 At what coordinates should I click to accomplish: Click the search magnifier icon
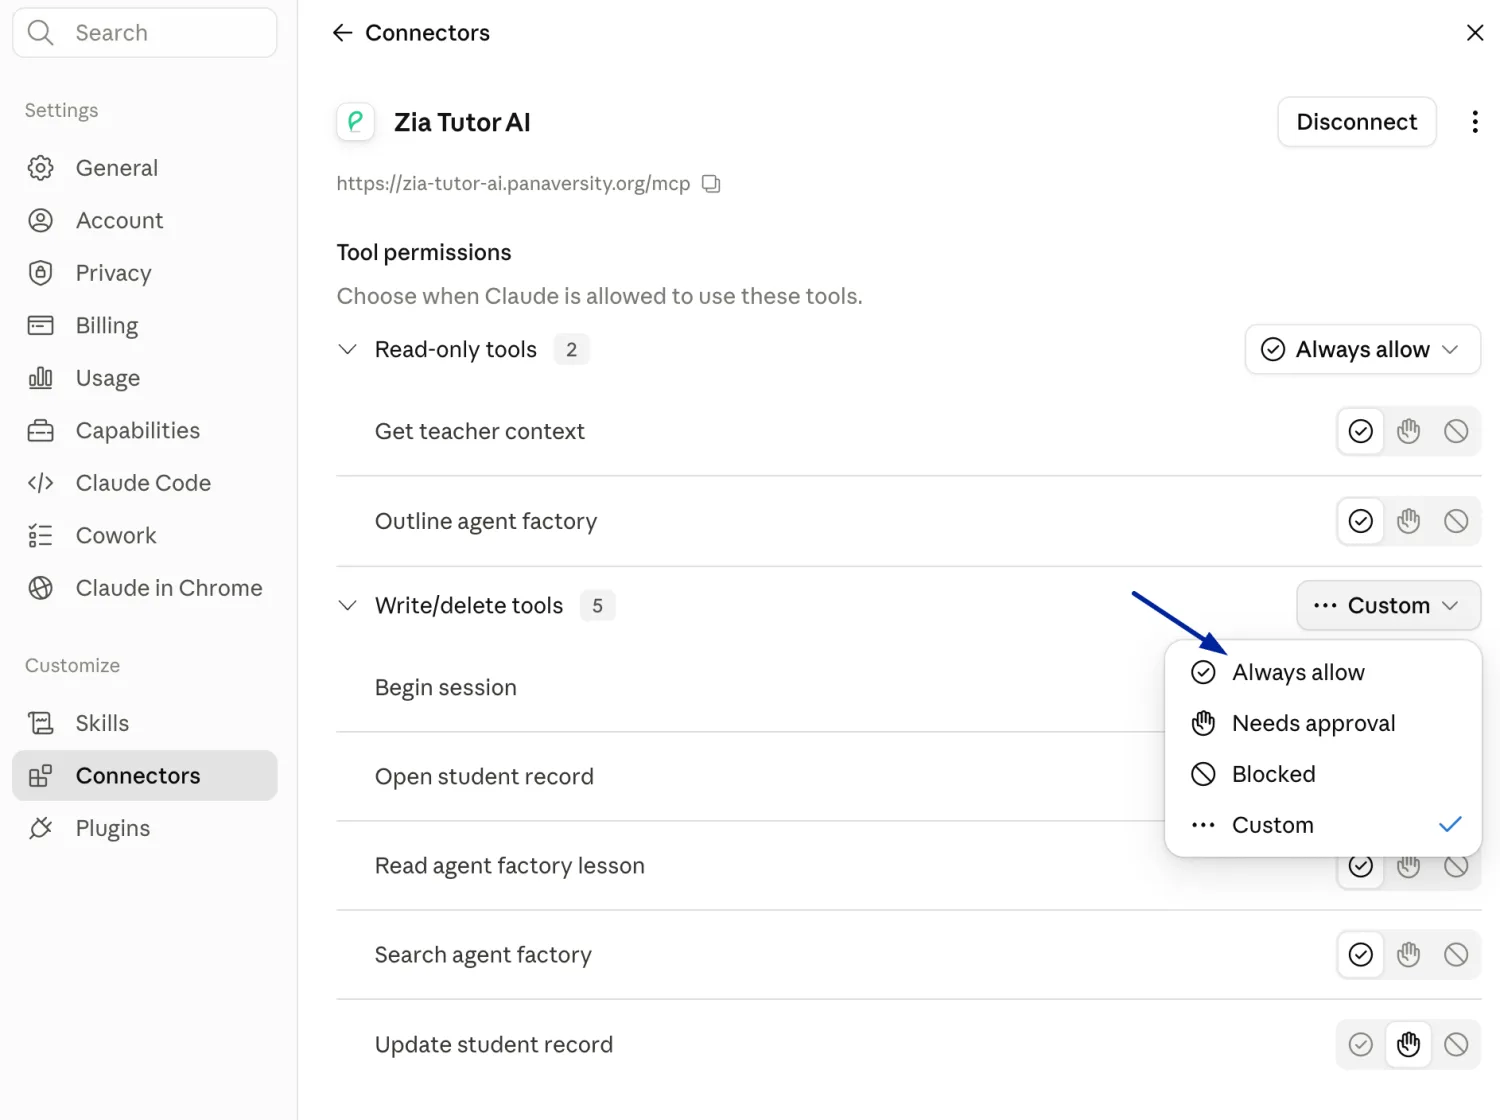click(40, 33)
